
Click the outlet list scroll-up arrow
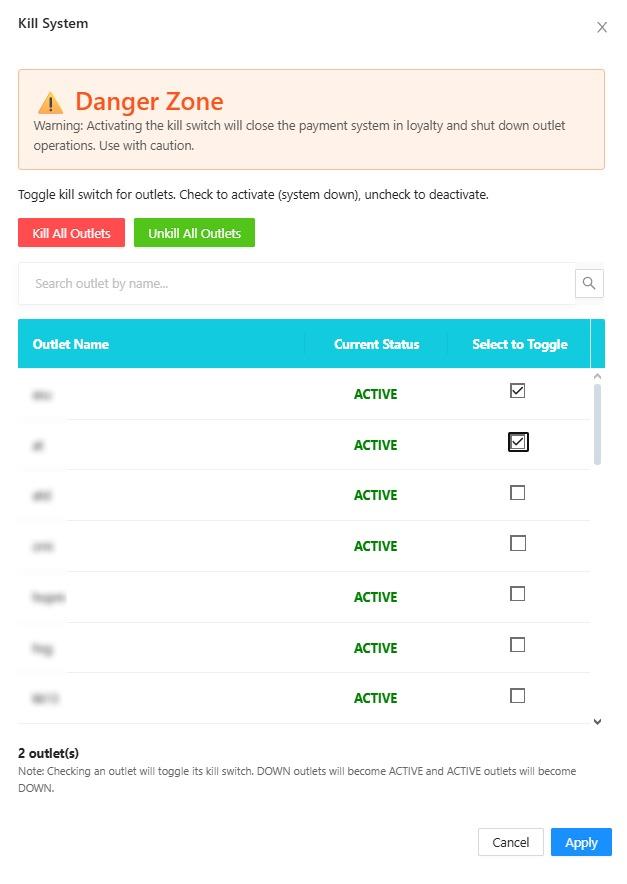point(597,376)
